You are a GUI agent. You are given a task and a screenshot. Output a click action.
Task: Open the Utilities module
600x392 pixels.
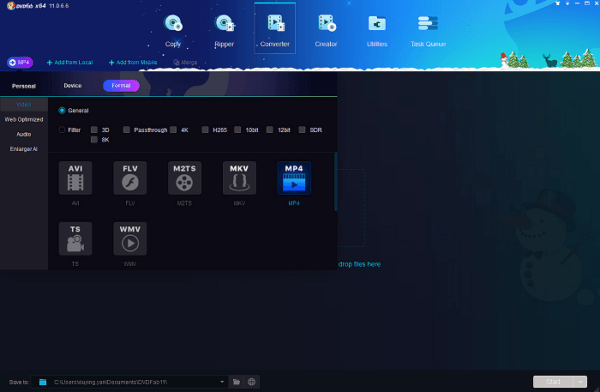(x=377, y=31)
